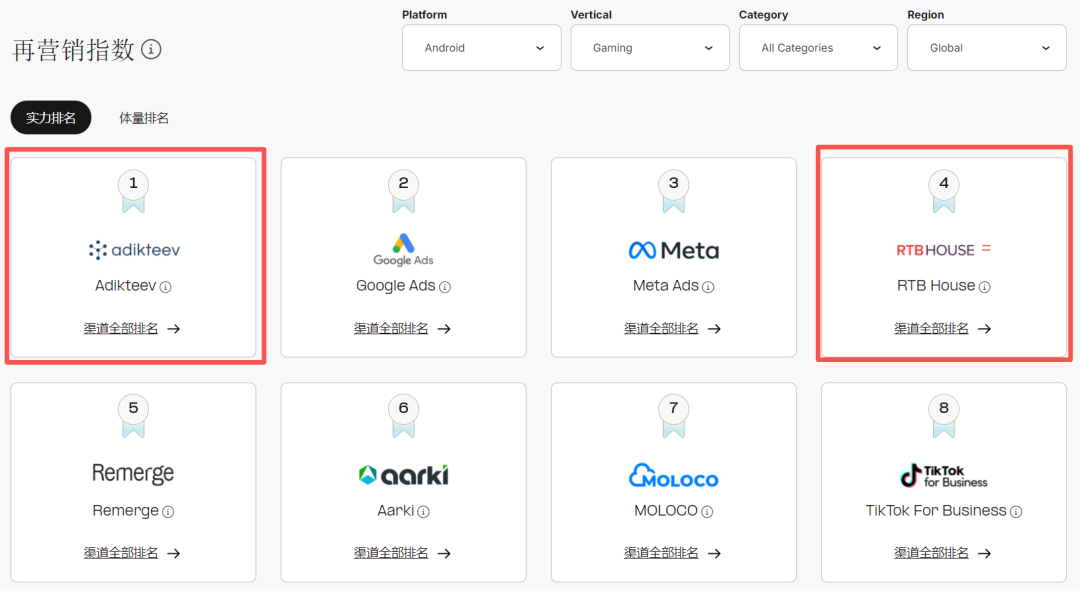Open 渠道全部排名 link in Remerge card
The height and width of the screenshot is (591, 1080).
132,553
